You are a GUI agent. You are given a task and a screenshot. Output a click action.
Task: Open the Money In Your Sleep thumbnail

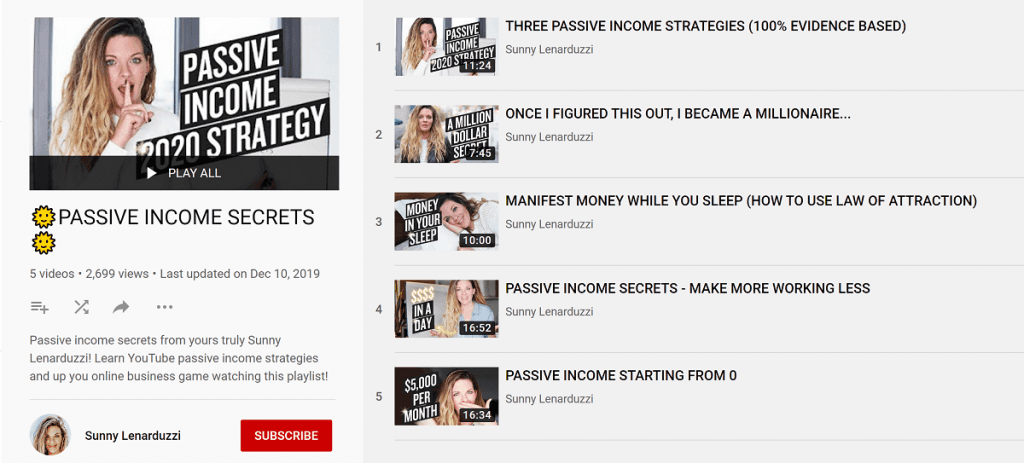click(446, 221)
